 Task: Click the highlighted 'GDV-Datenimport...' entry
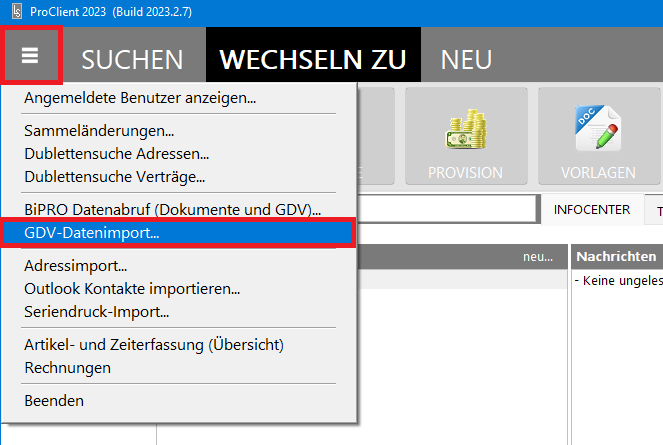92,233
